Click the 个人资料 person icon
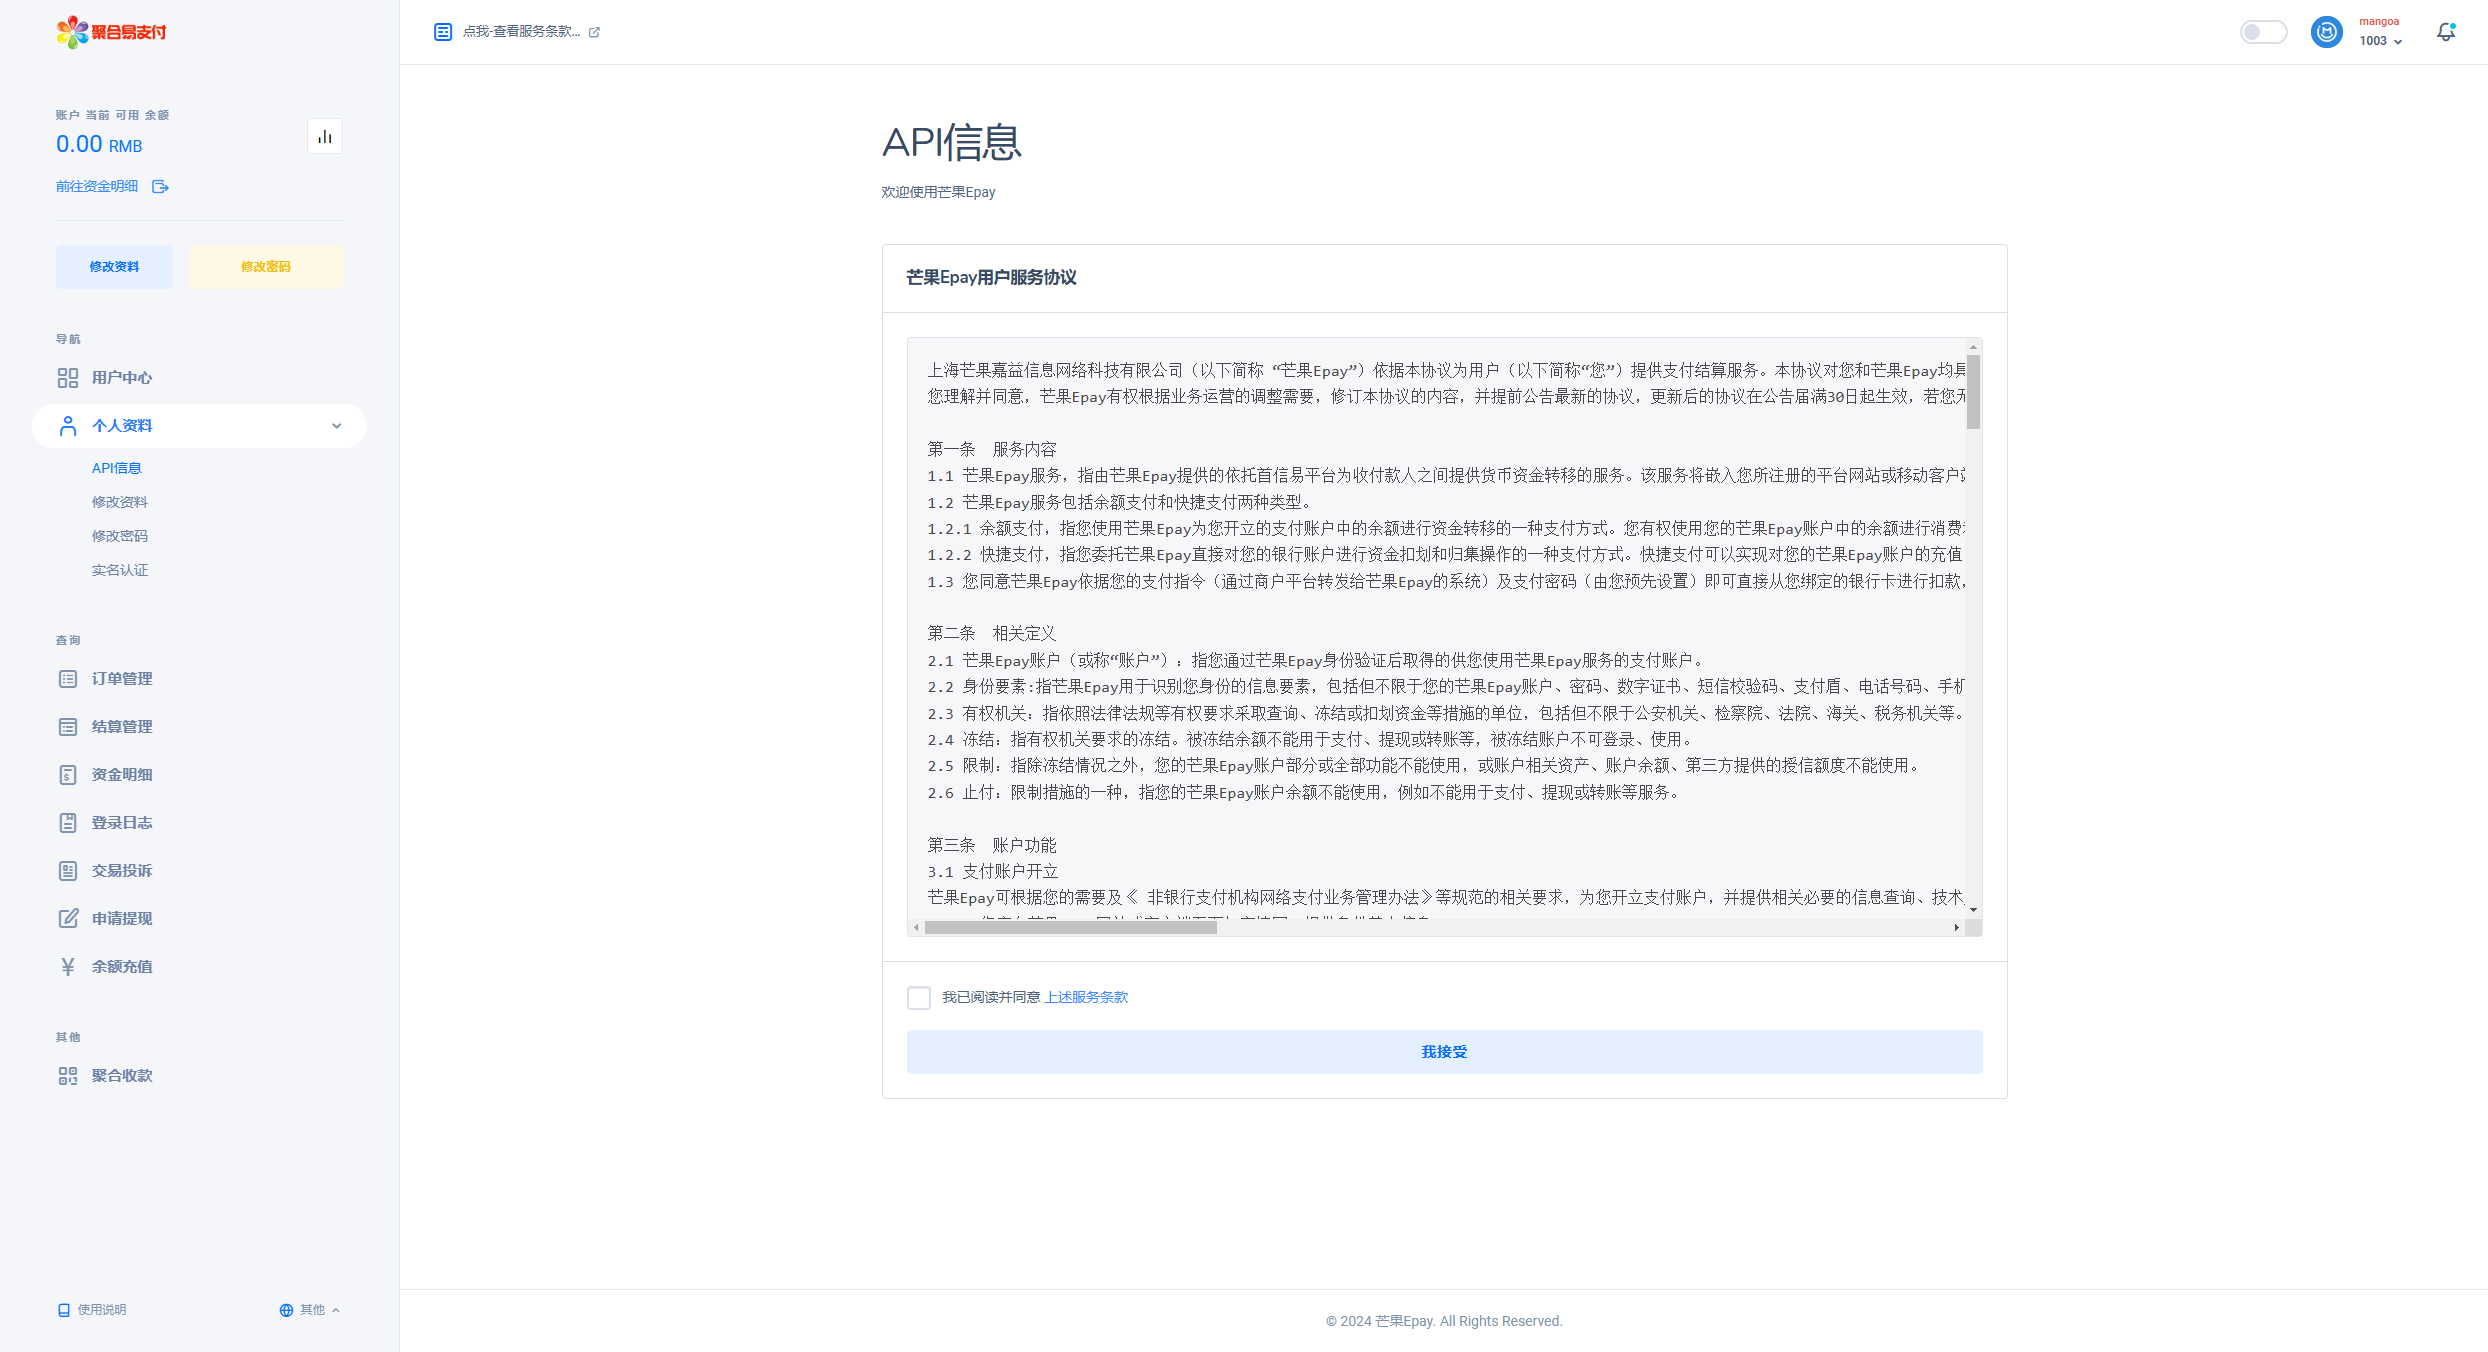Viewport: 2488px width, 1352px height. pyautogui.click(x=68, y=426)
